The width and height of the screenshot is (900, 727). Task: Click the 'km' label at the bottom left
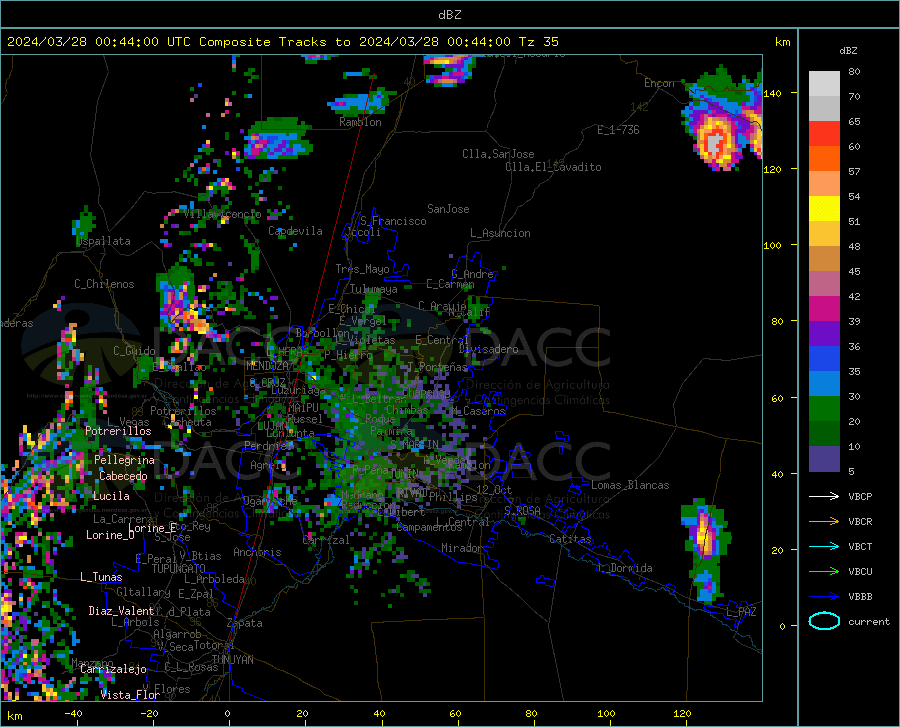[x=14, y=716]
